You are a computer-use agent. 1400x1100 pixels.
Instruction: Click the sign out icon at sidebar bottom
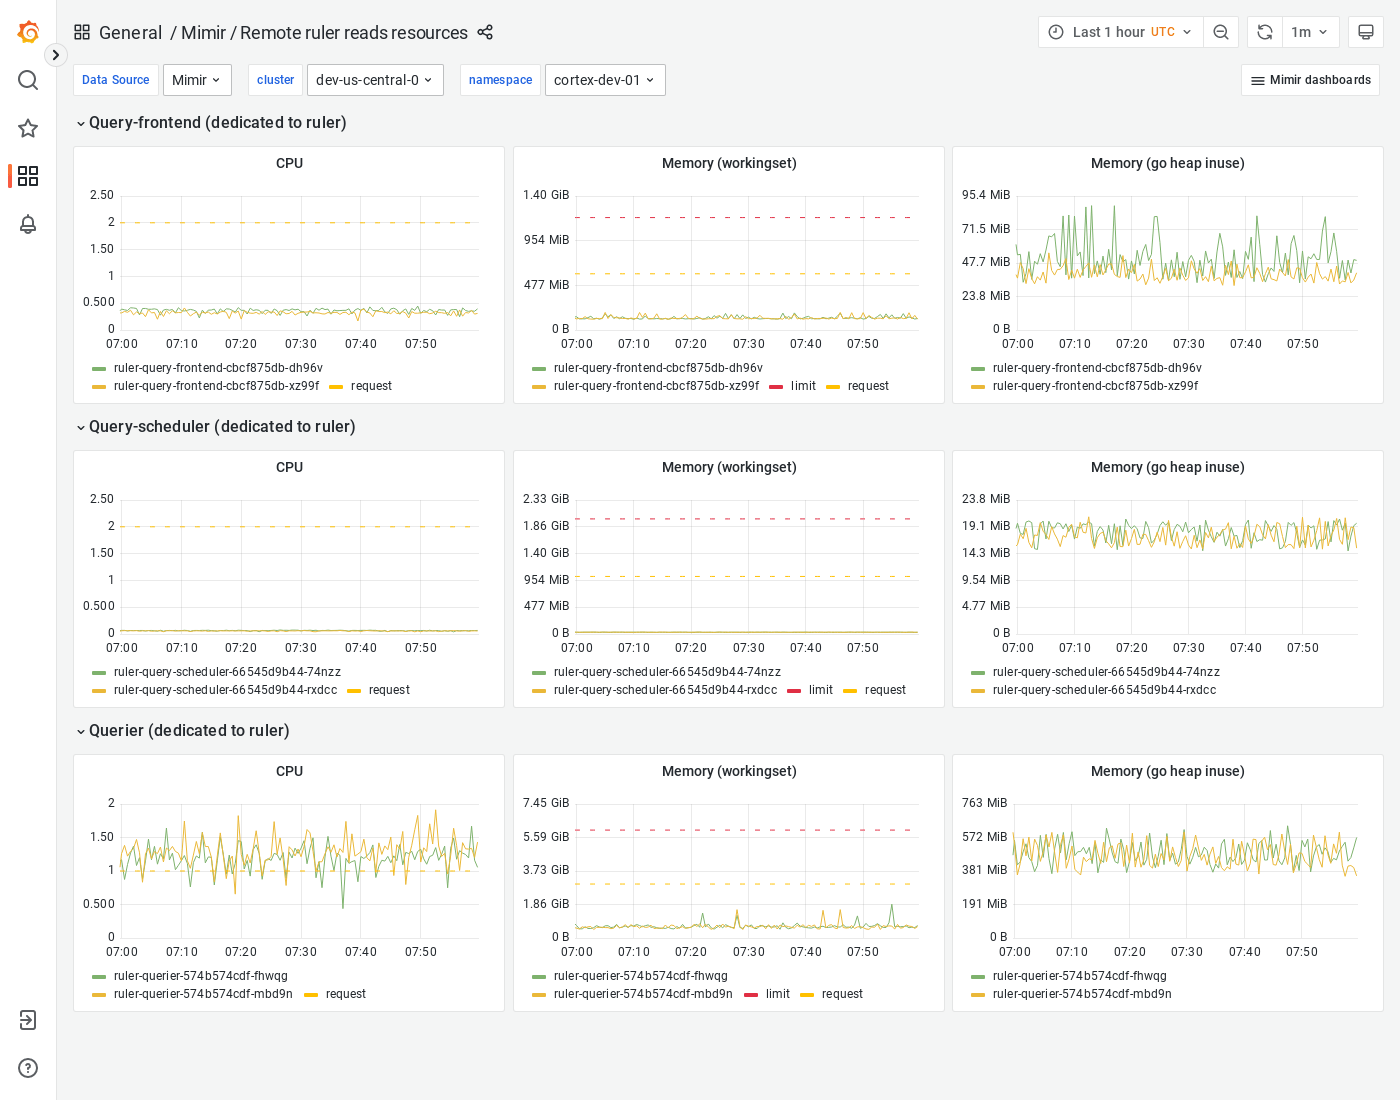pyautogui.click(x=27, y=1020)
